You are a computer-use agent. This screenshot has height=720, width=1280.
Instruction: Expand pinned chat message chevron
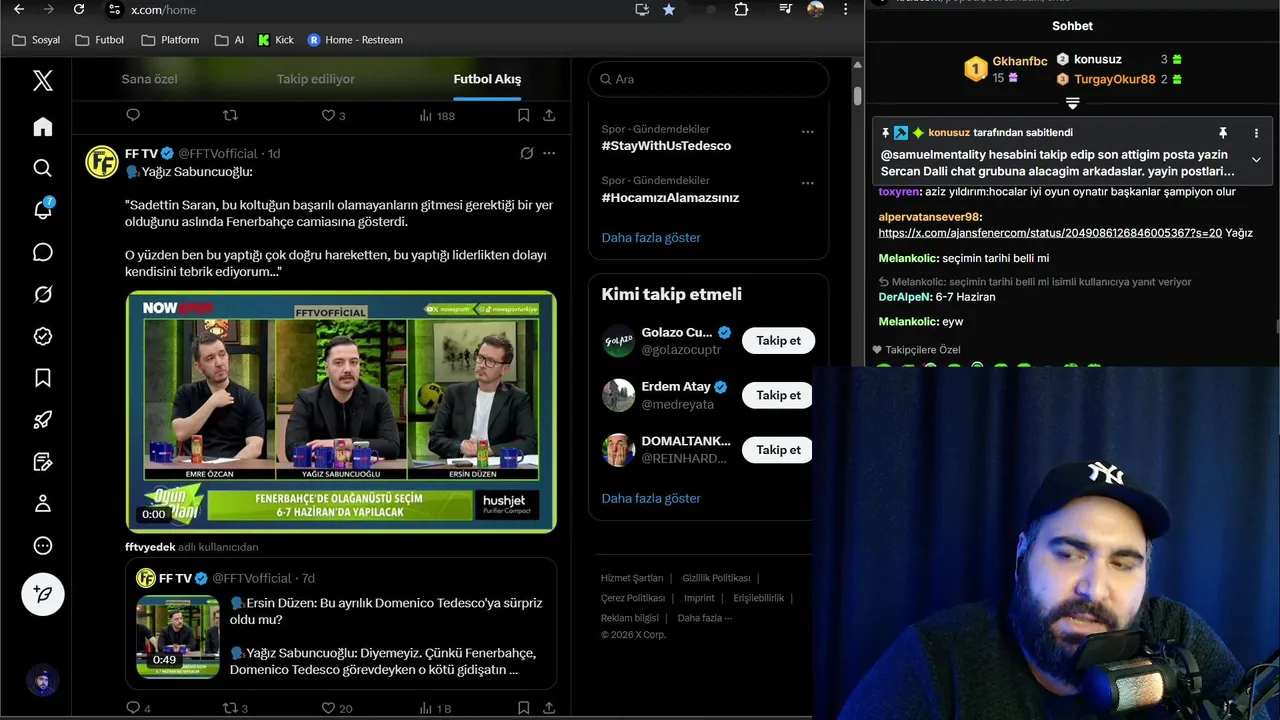tap(1256, 160)
